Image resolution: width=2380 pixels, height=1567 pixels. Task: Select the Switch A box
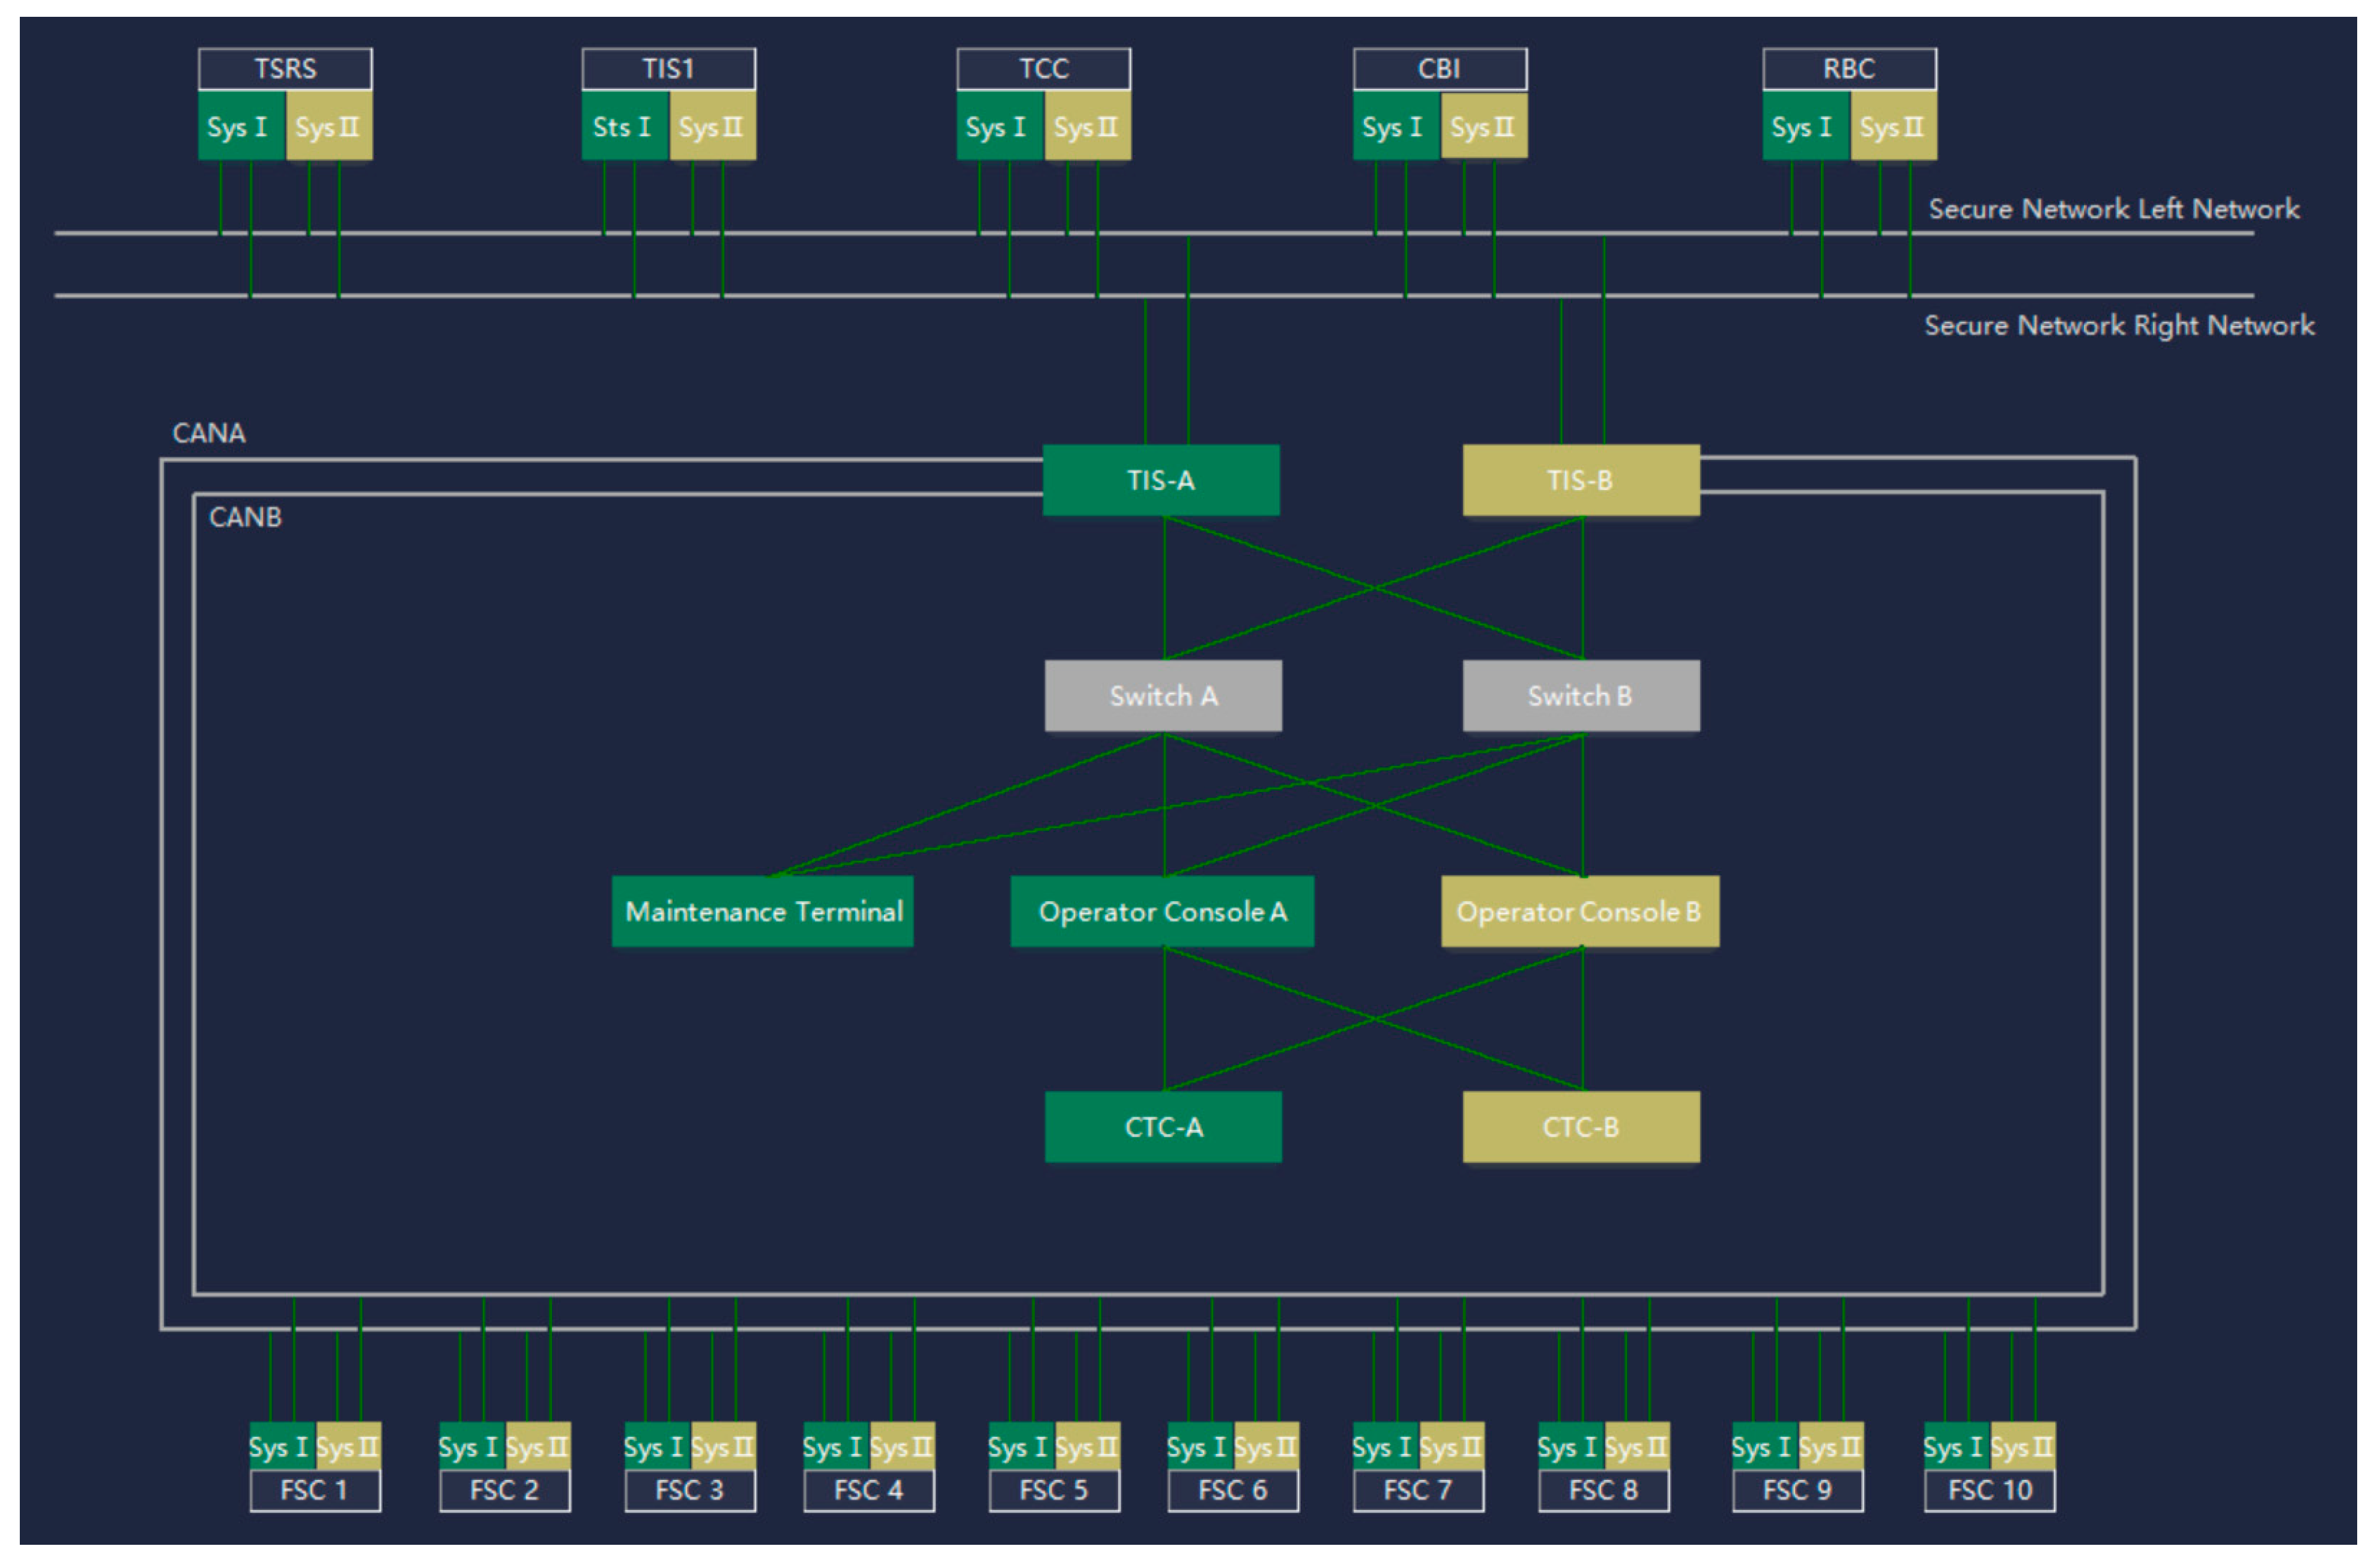pyautogui.click(x=1163, y=696)
